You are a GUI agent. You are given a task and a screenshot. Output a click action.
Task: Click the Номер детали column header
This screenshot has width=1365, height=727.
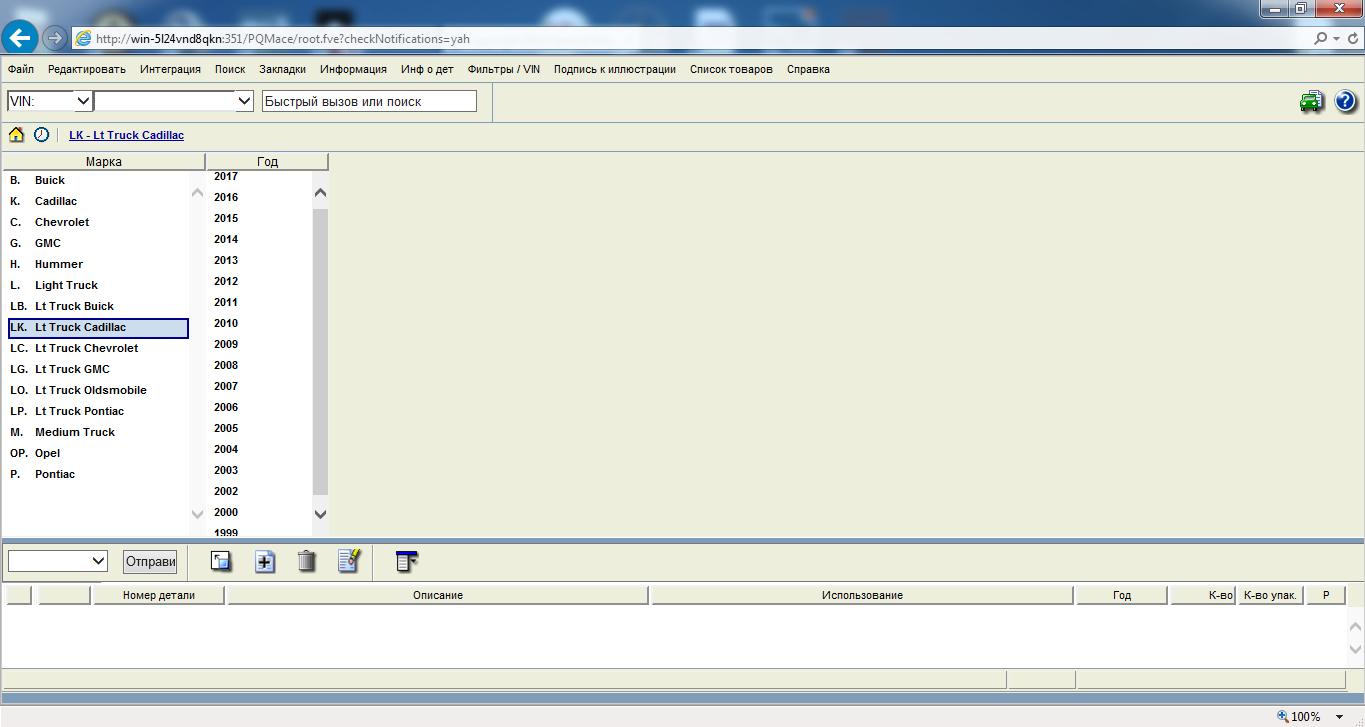(x=159, y=595)
